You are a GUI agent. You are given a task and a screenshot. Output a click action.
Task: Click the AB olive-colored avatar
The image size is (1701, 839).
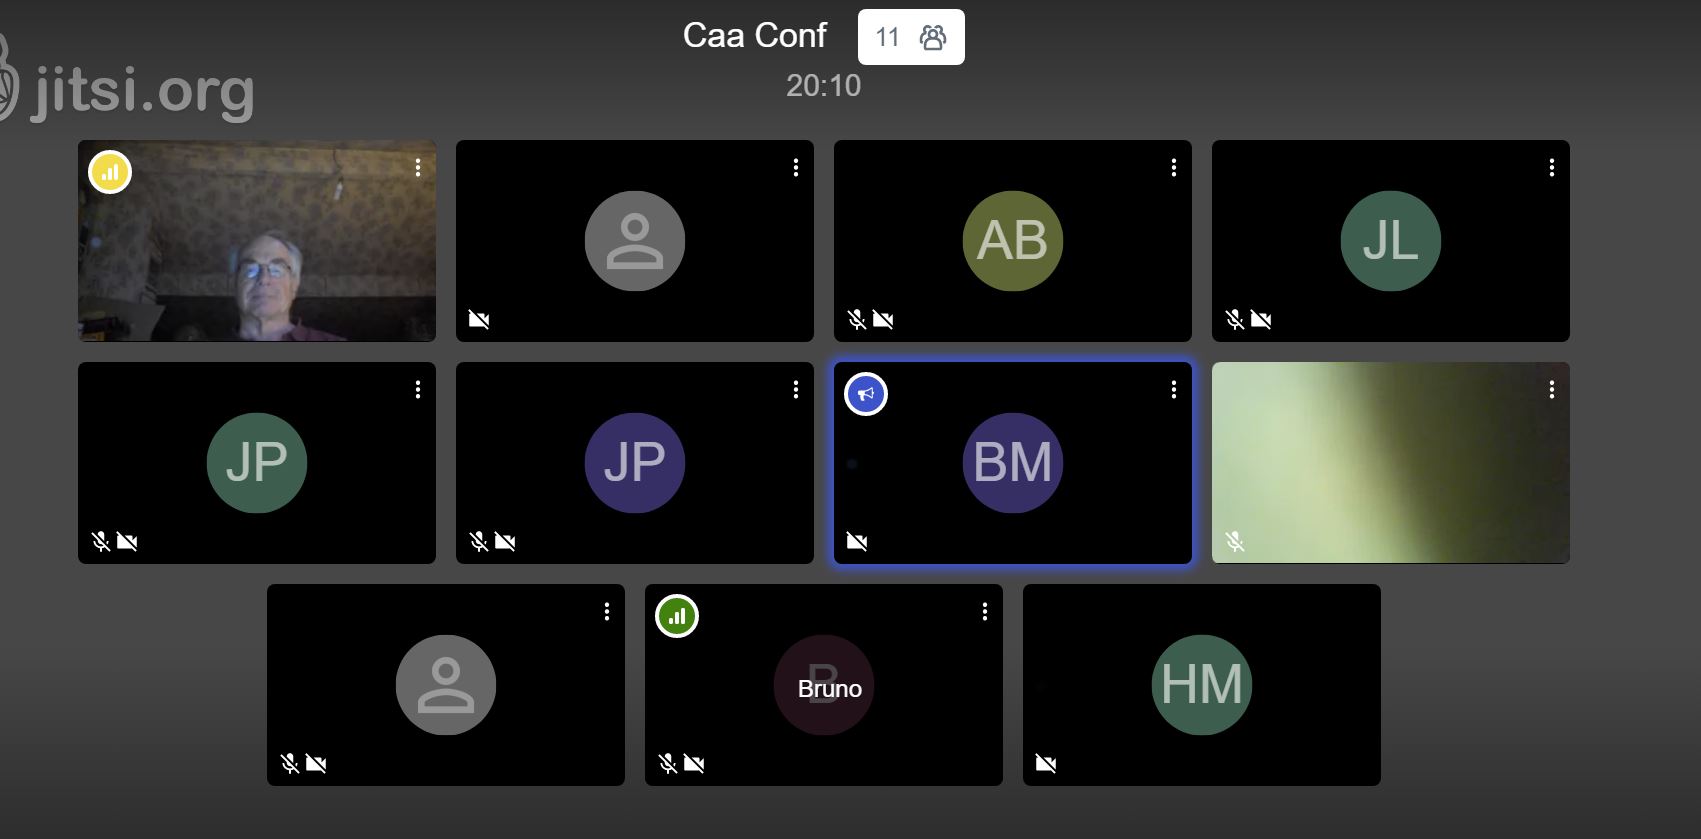(x=1013, y=241)
